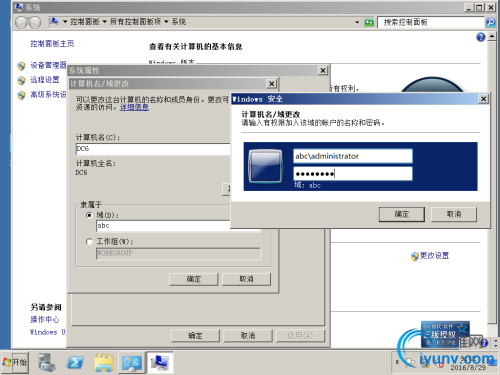Close the 计算机名/域更改 dialog
500x375 pixels.
[x=272, y=84]
